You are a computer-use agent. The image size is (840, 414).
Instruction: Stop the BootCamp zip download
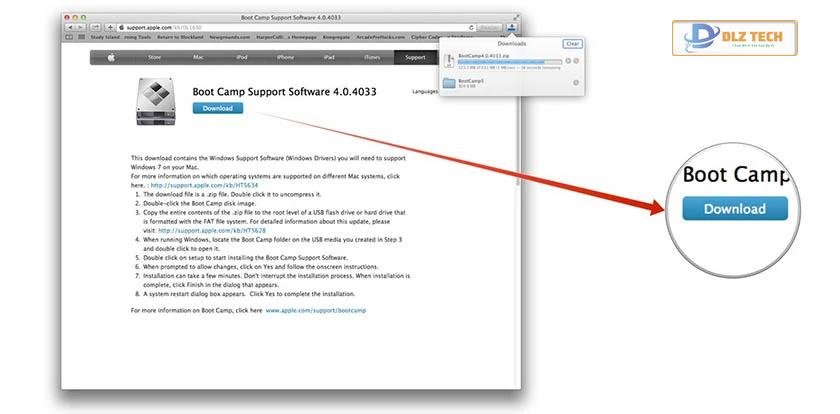coord(568,61)
